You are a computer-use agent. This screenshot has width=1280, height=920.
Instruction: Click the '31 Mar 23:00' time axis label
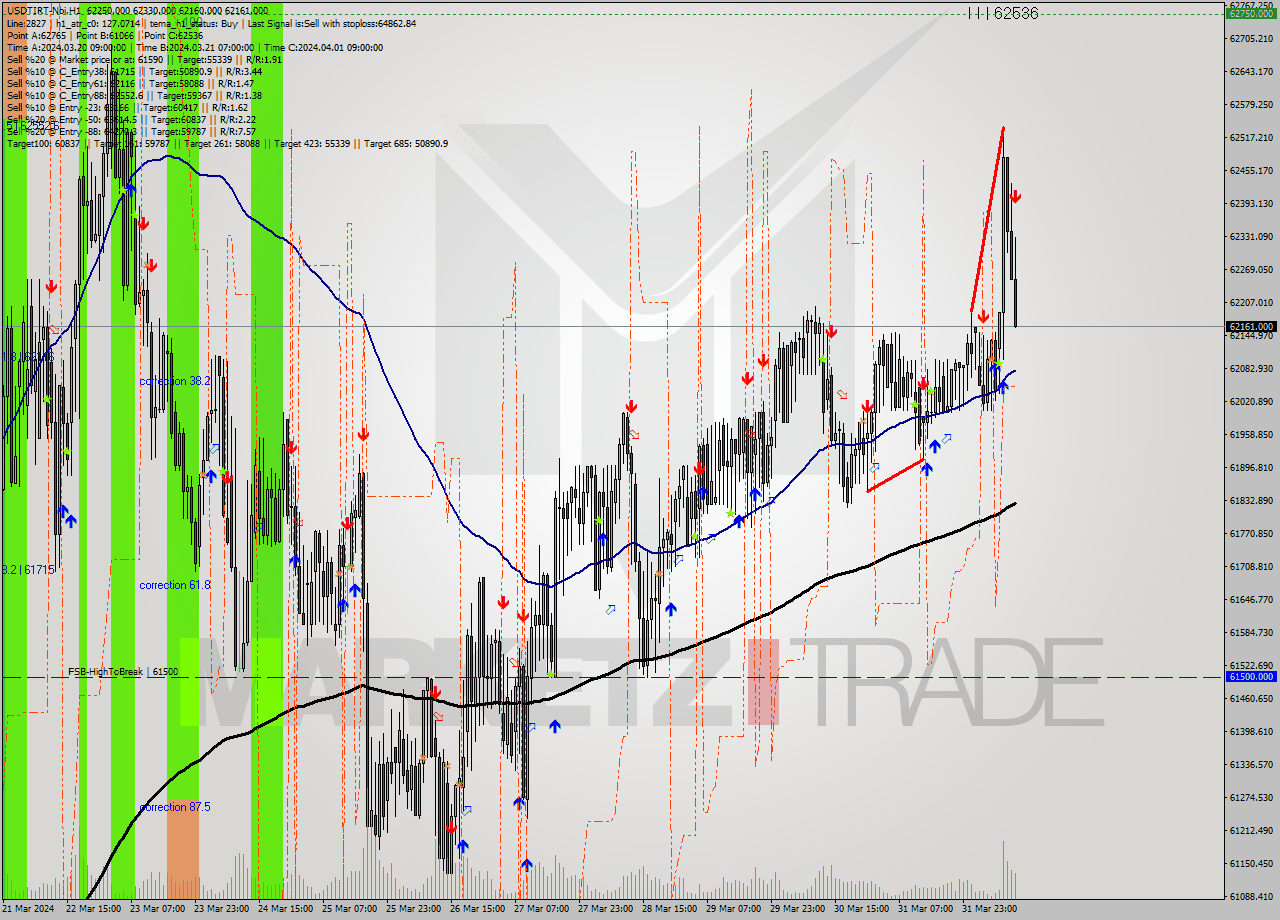990,909
